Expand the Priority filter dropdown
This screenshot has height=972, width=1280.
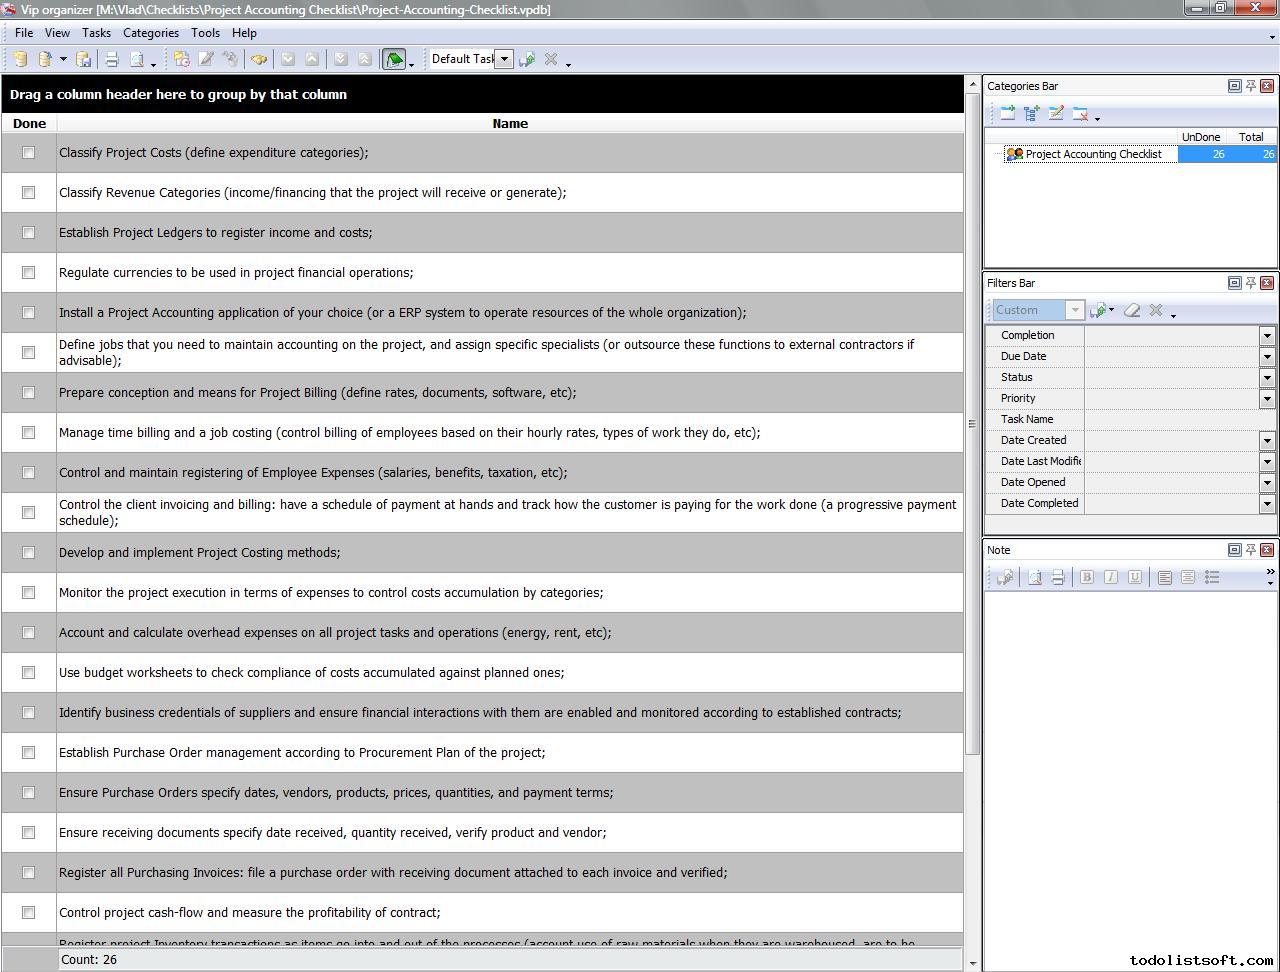point(1267,399)
